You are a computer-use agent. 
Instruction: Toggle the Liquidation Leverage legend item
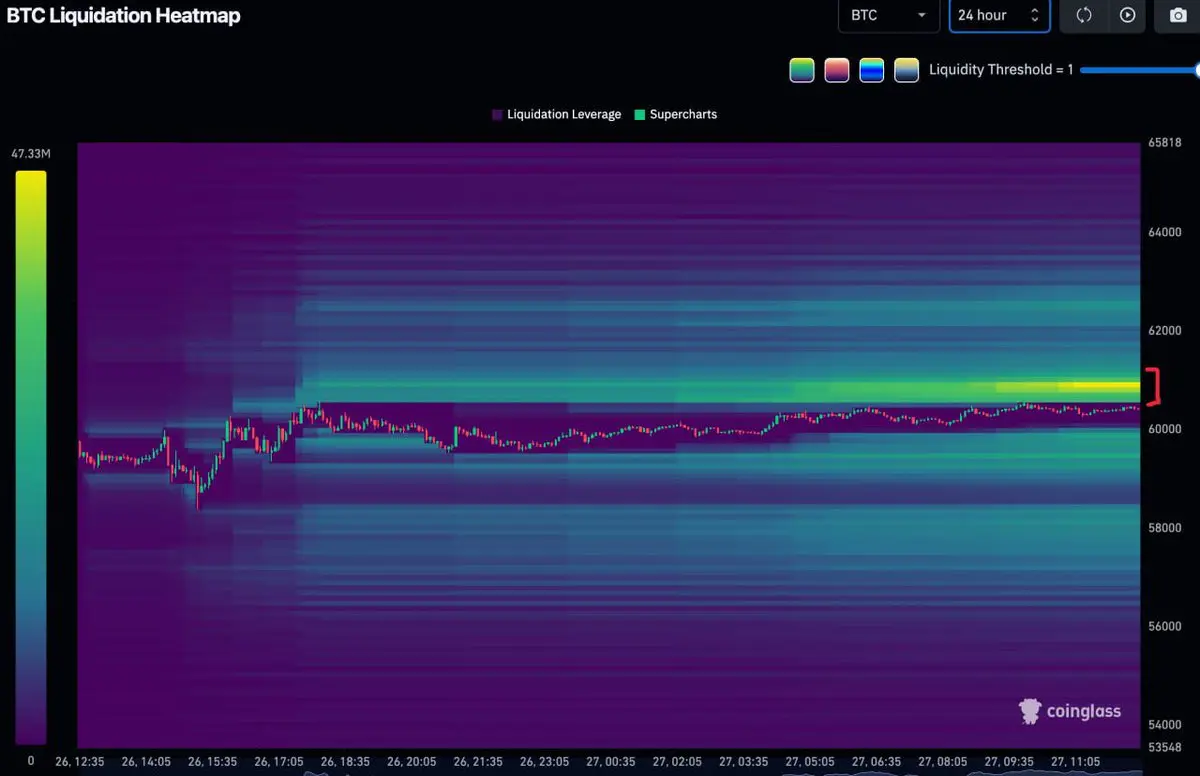(x=557, y=114)
